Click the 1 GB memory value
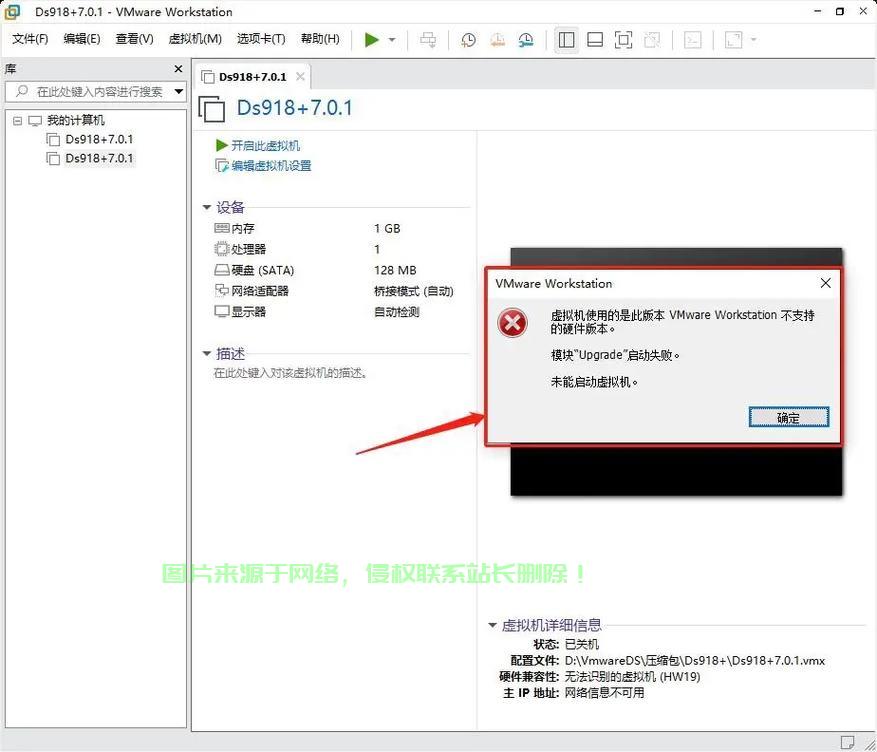The image size is (877, 752). pyautogui.click(x=387, y=228)
